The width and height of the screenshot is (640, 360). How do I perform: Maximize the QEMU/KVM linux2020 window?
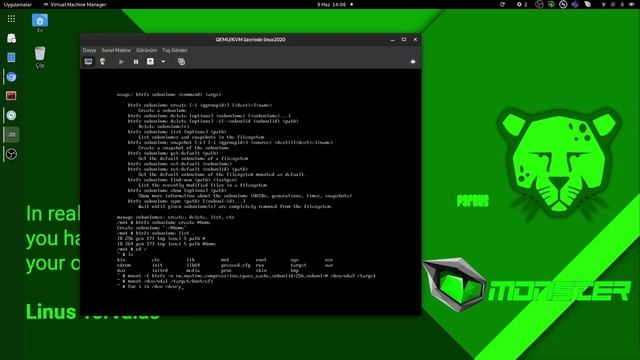[x=404, y=40]
